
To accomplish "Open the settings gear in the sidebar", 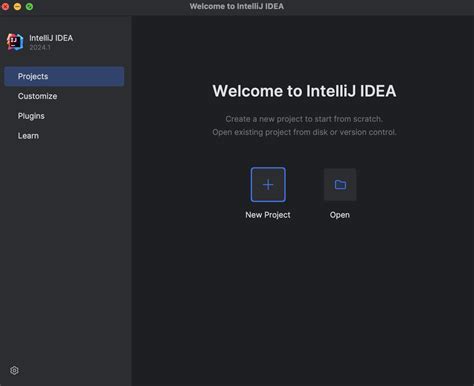I will 14,370.
